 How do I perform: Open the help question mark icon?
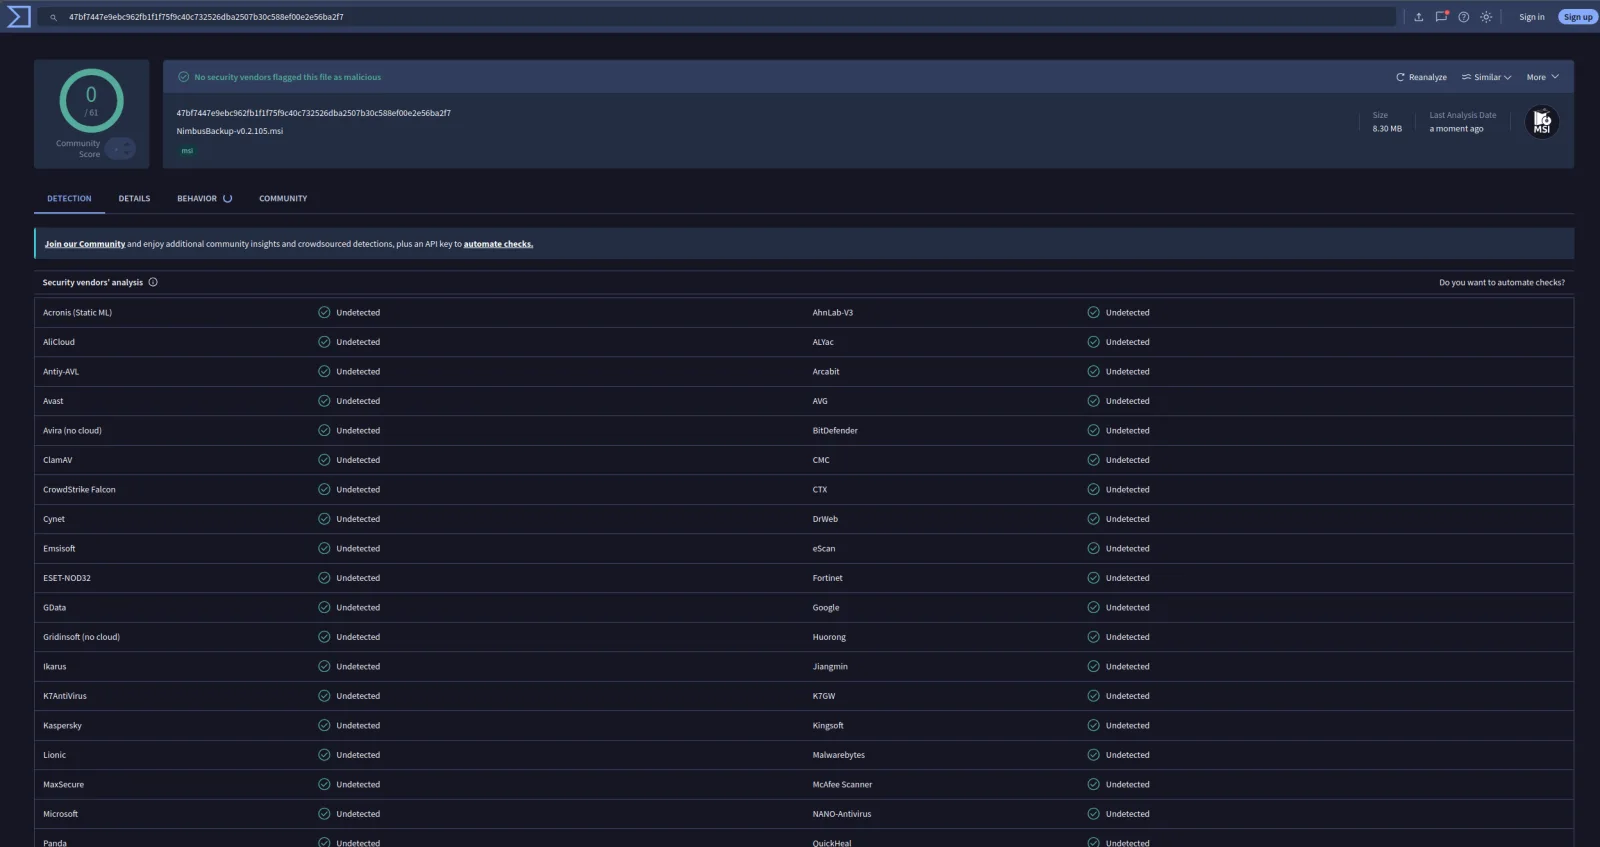tap(1464, 17)
